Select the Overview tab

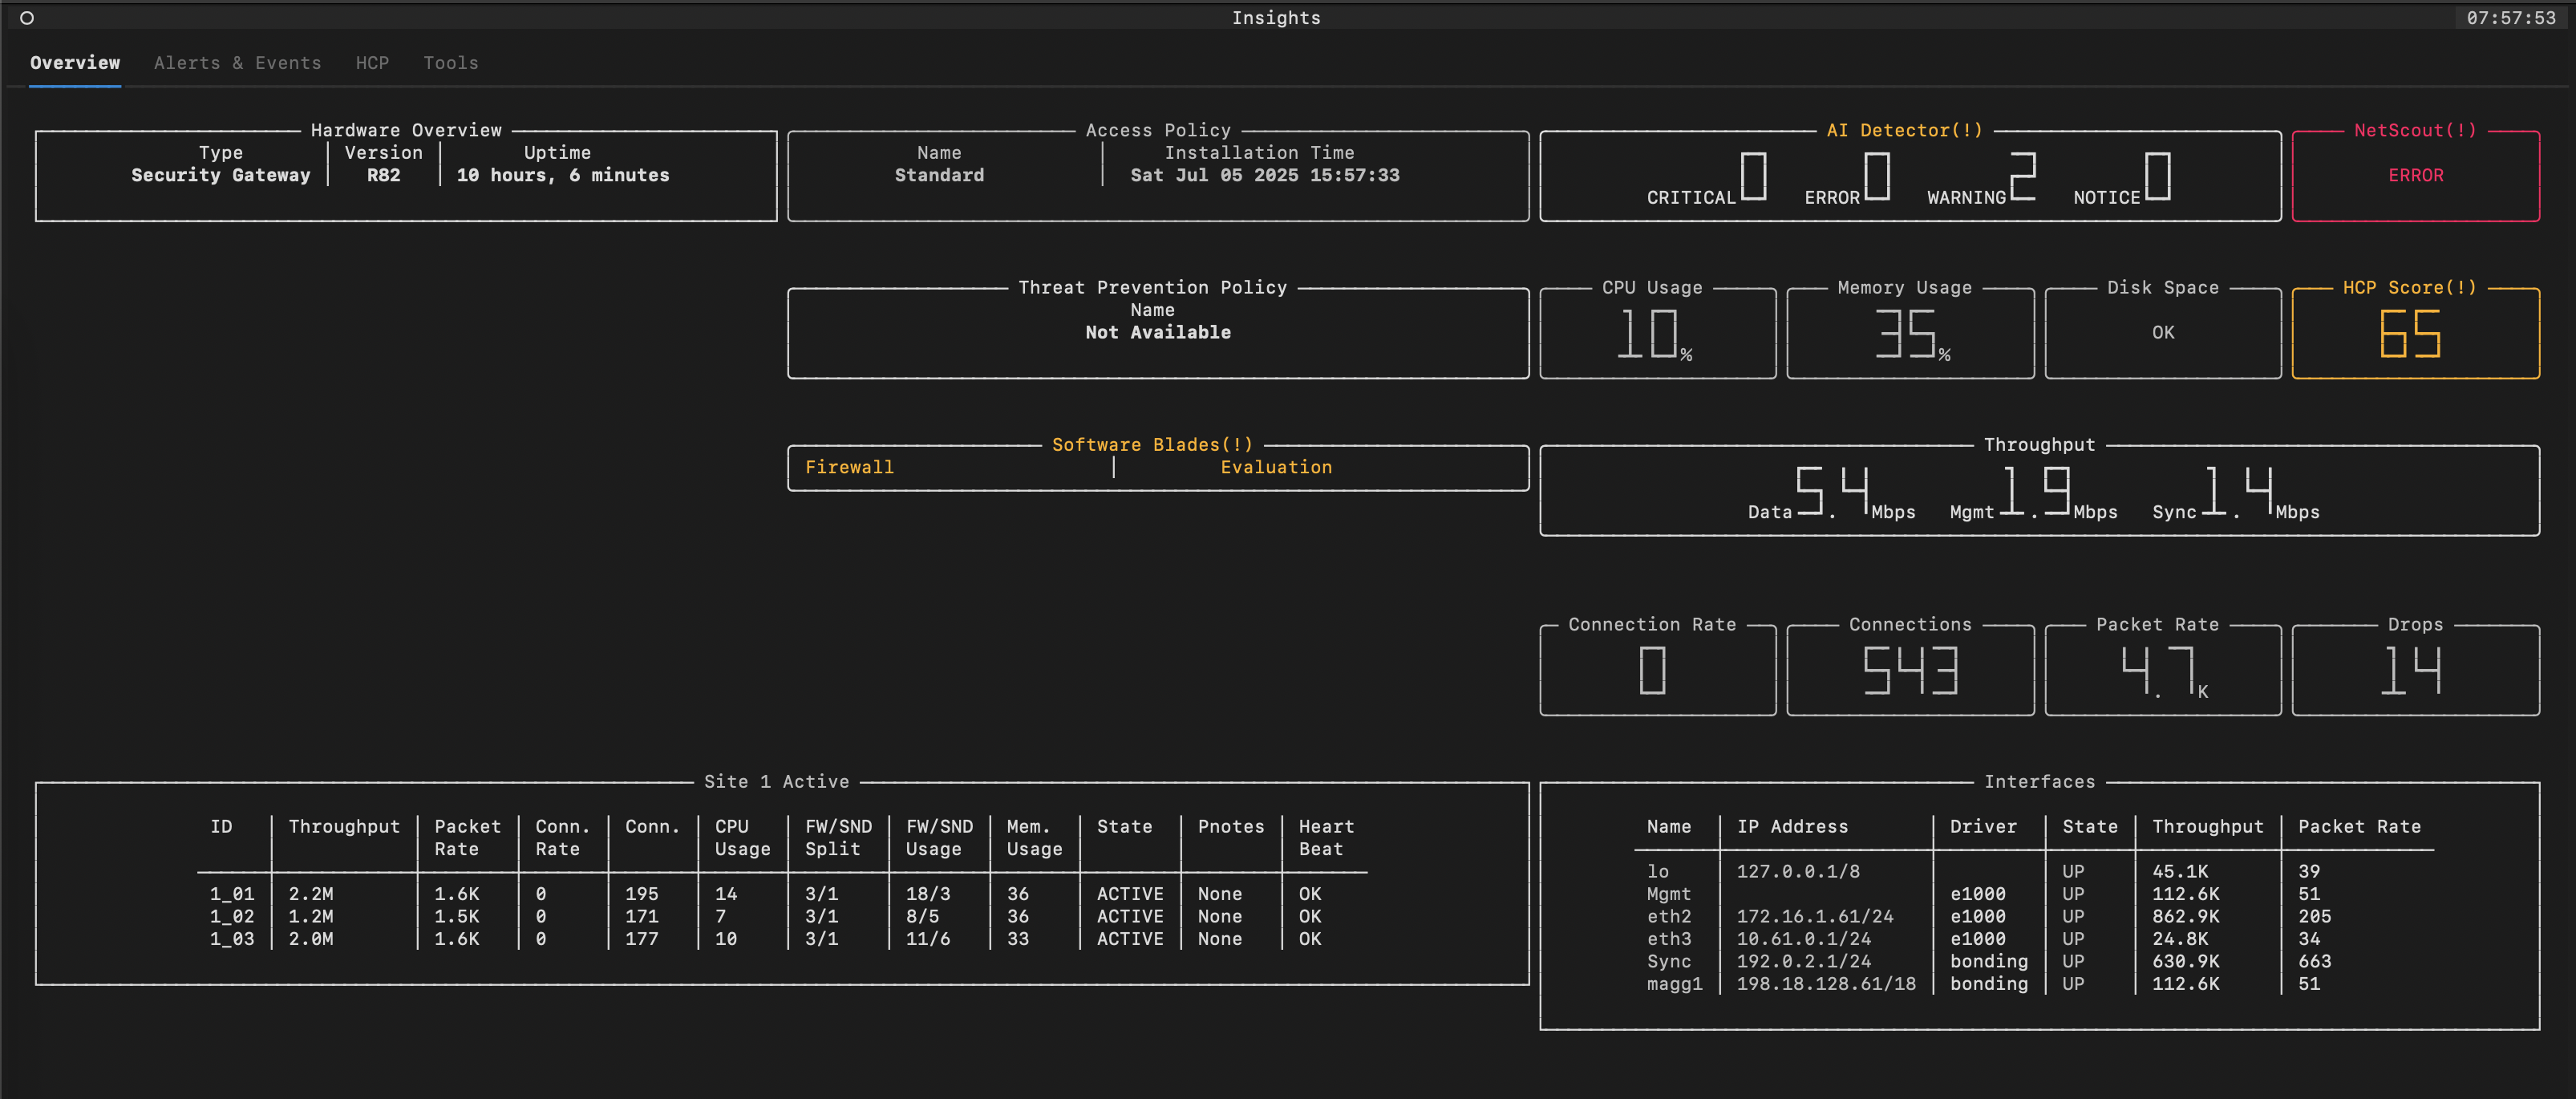click(x=75, y=63)
